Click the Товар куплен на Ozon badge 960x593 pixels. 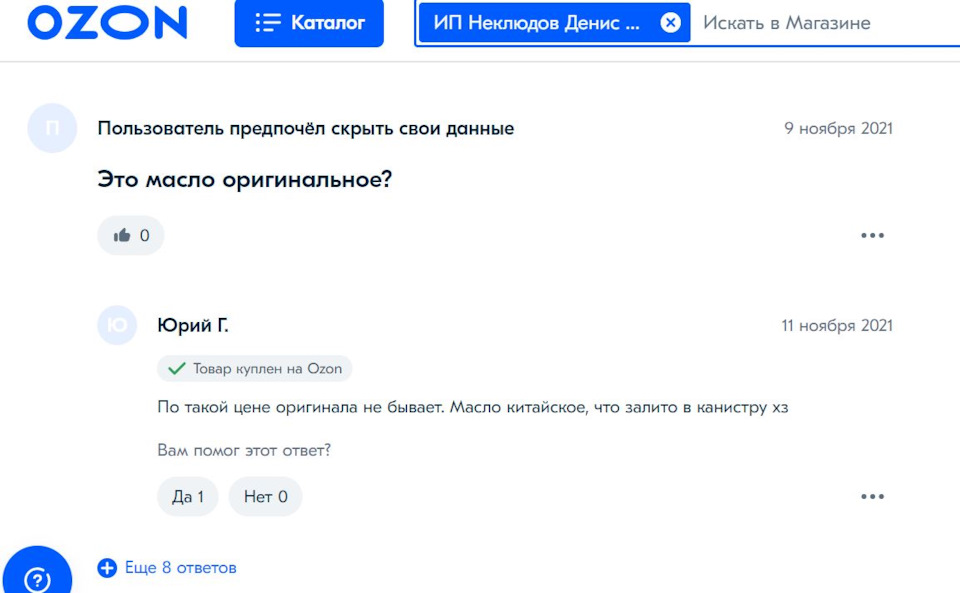click(x=255, y=369)
